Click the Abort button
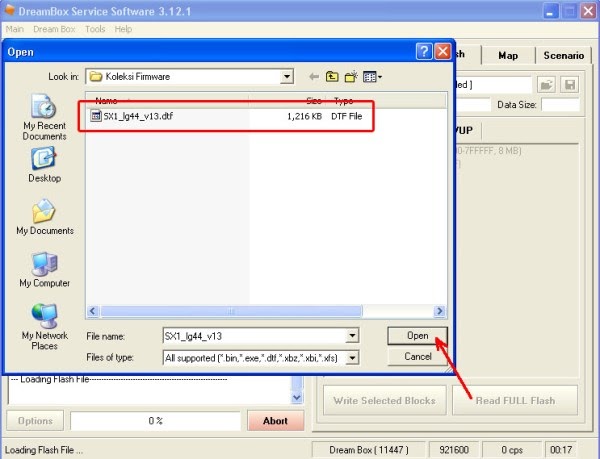 (x=276, y=421)
